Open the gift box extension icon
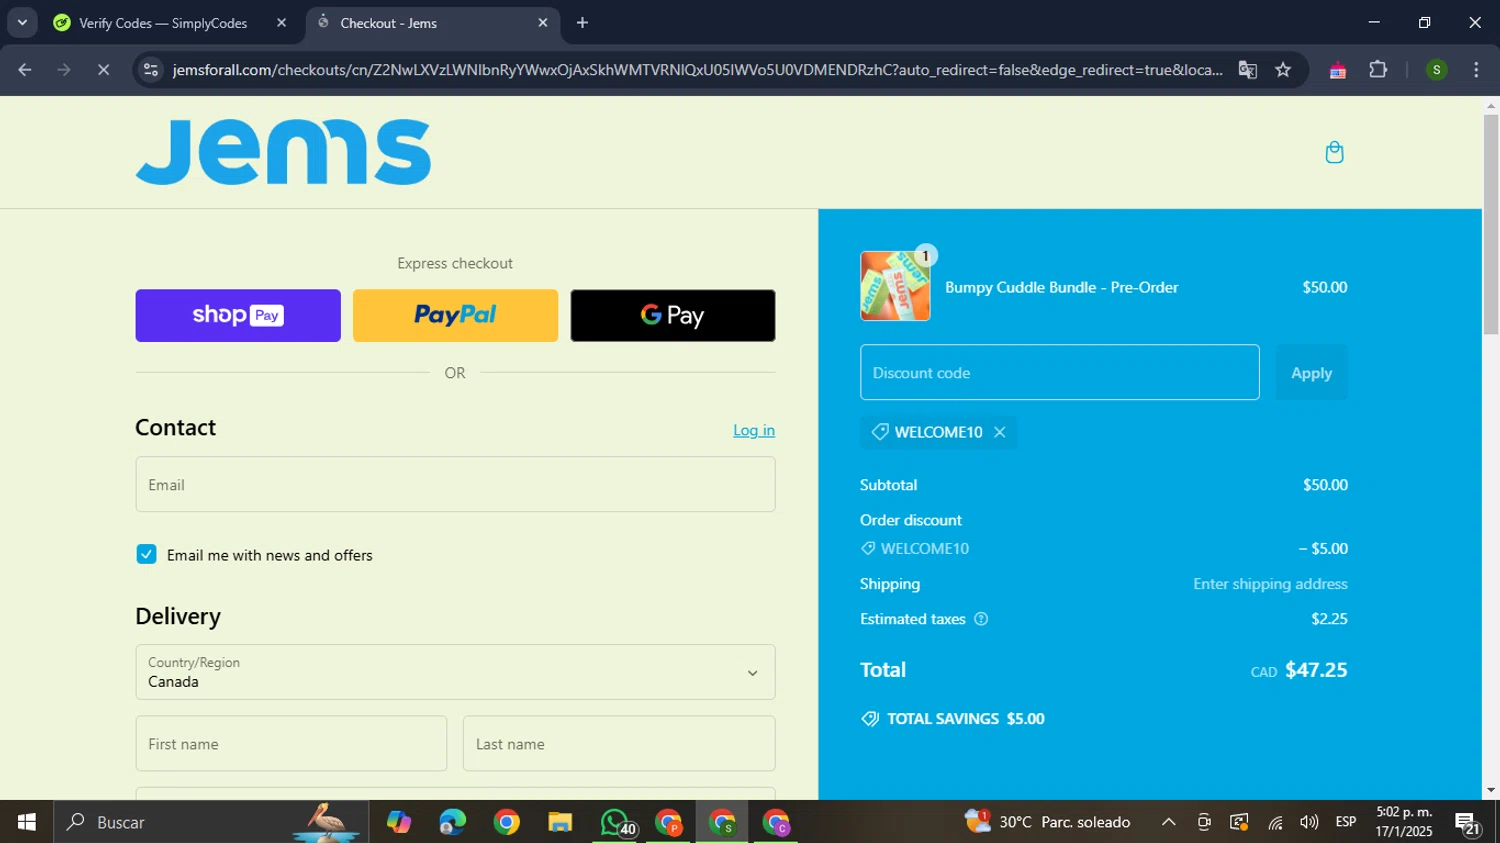 pos(1337,70)
